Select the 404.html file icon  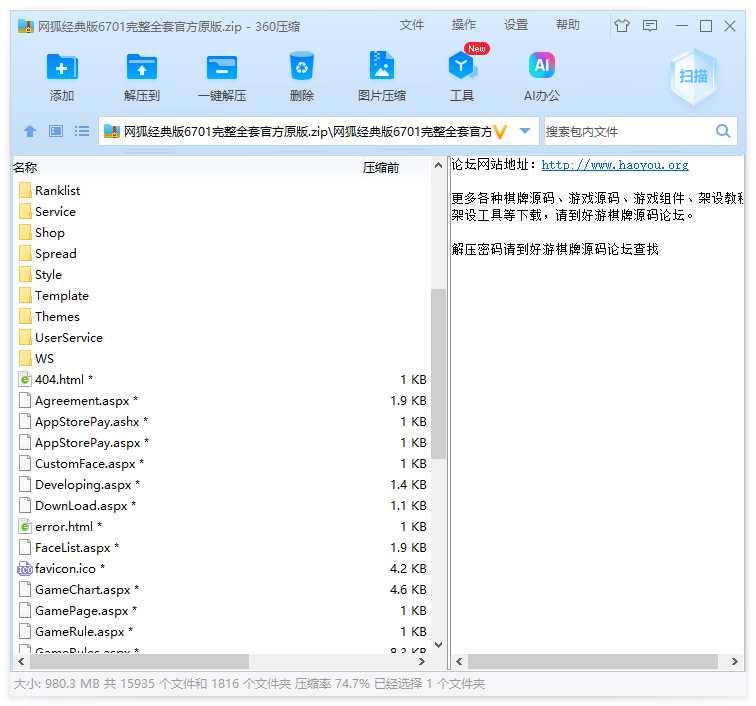[25, 380]
